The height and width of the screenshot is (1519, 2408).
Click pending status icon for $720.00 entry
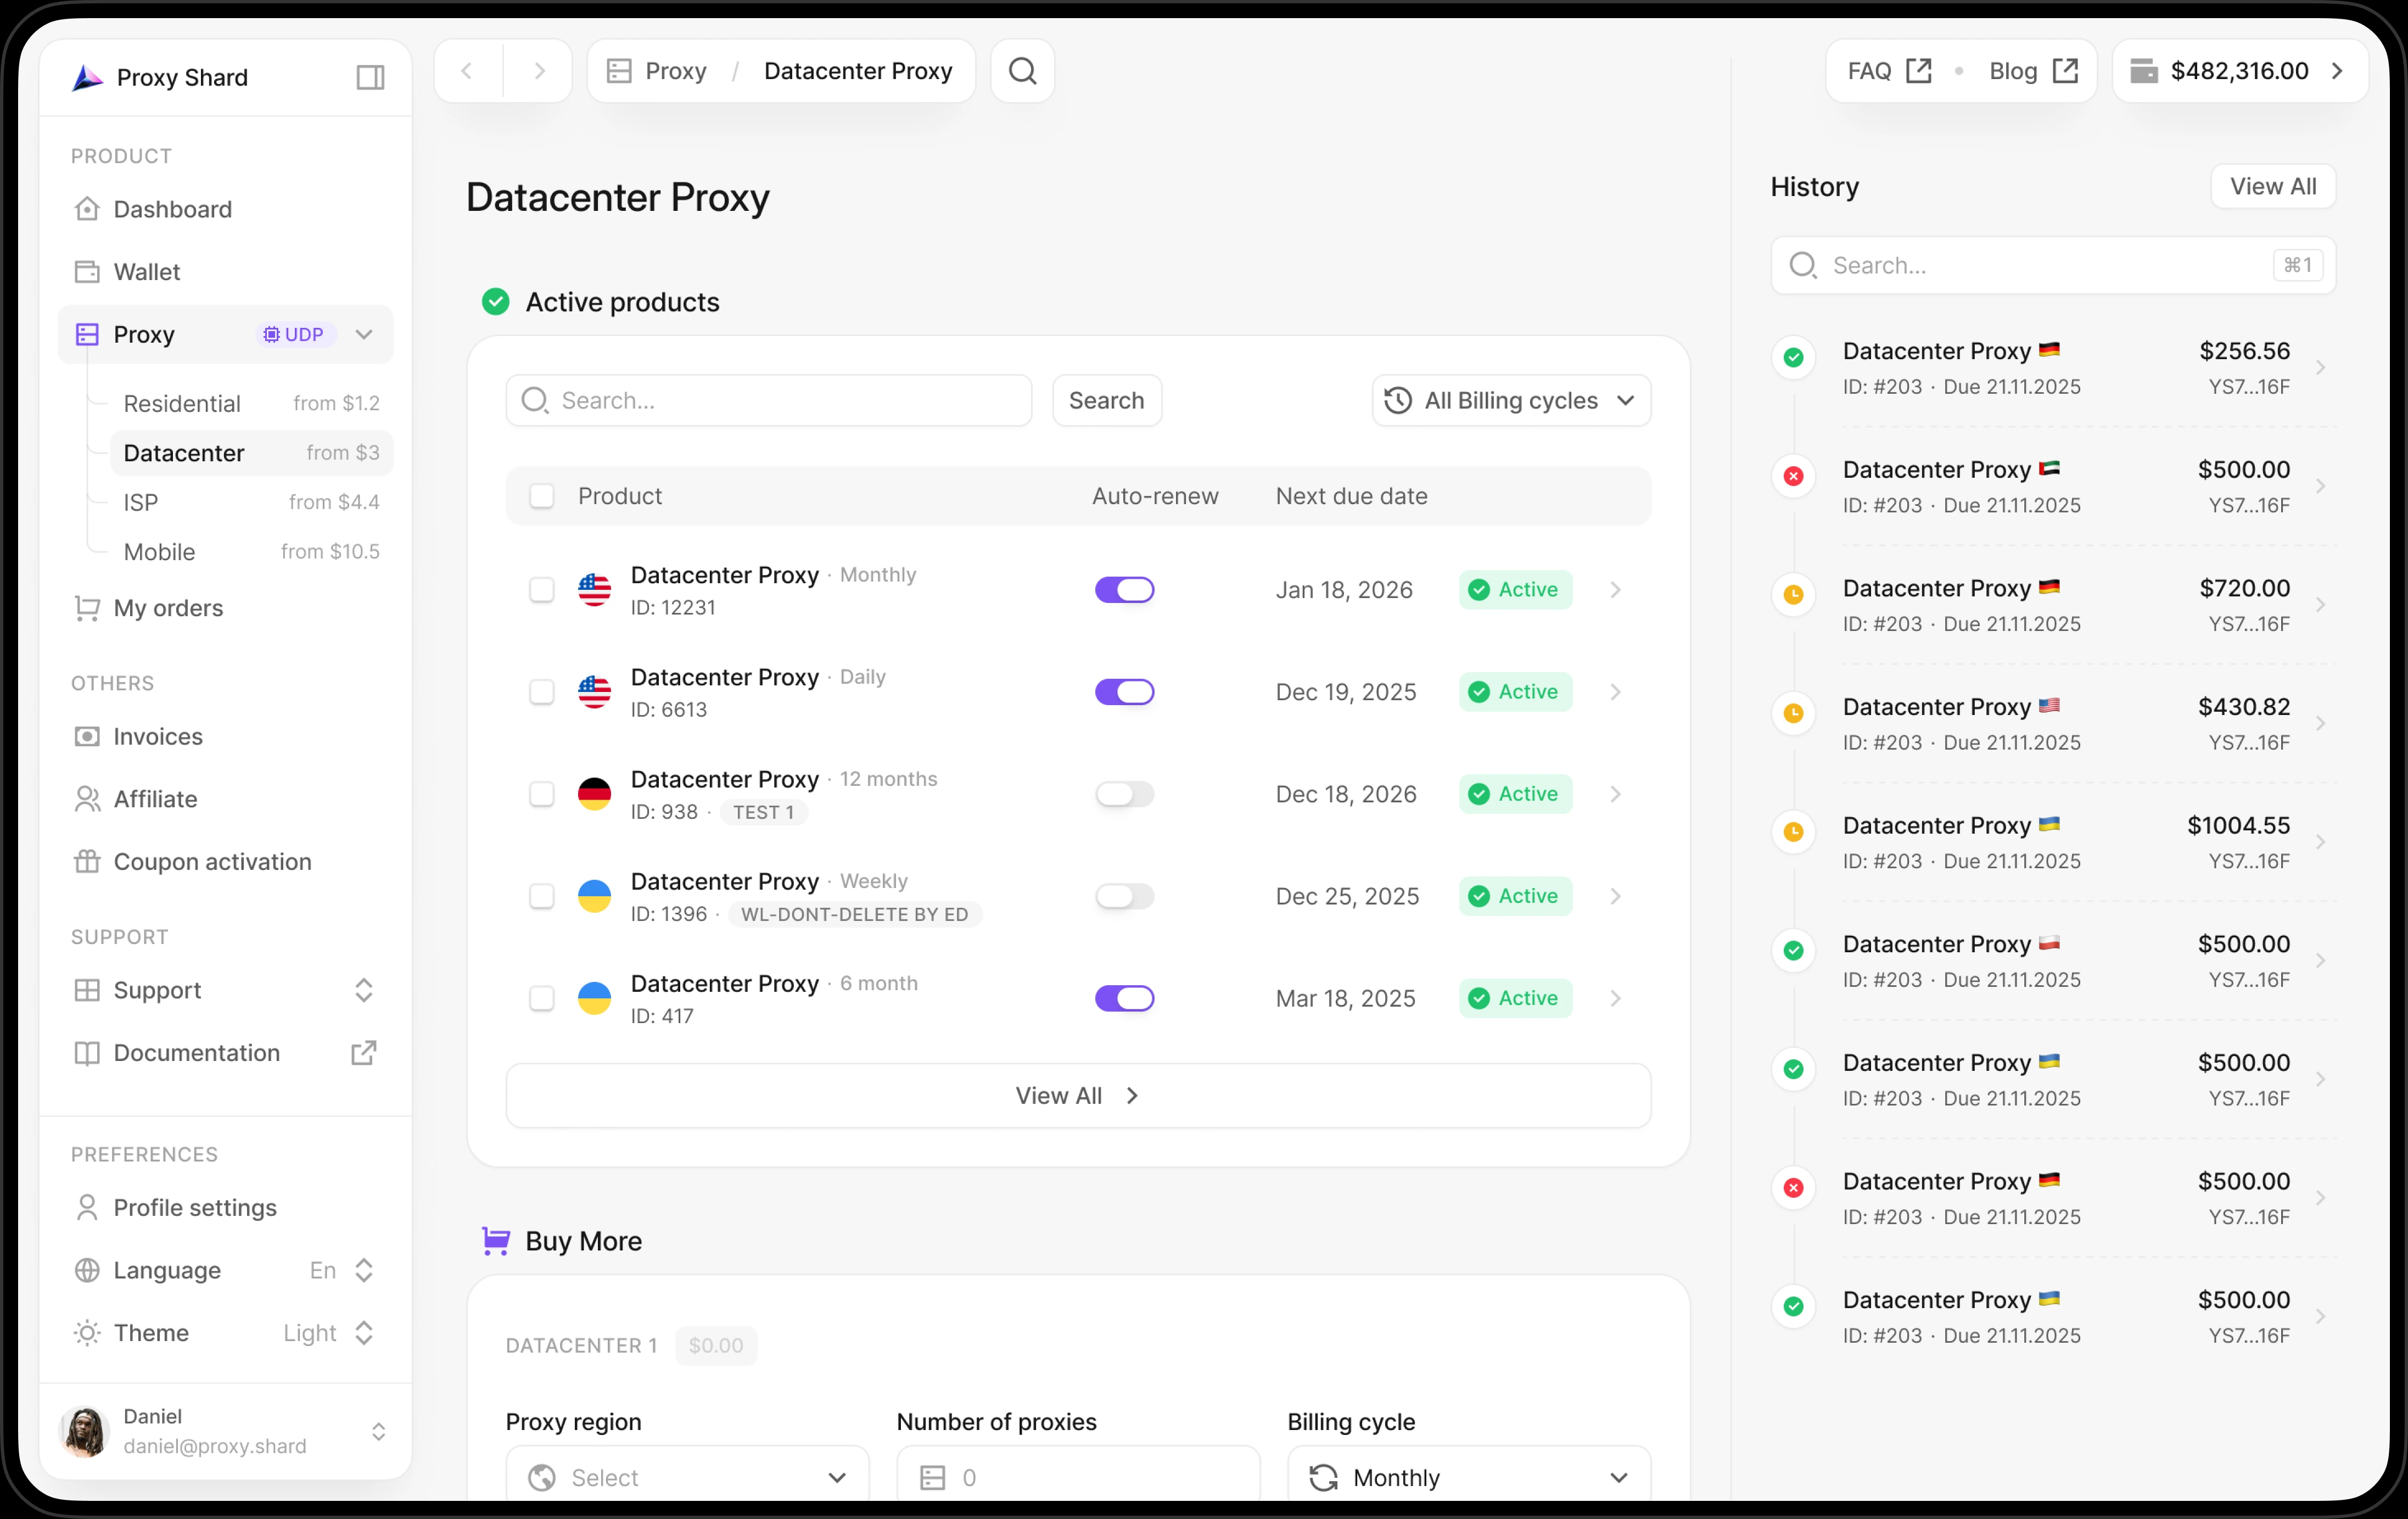(x=1793, y=595)
